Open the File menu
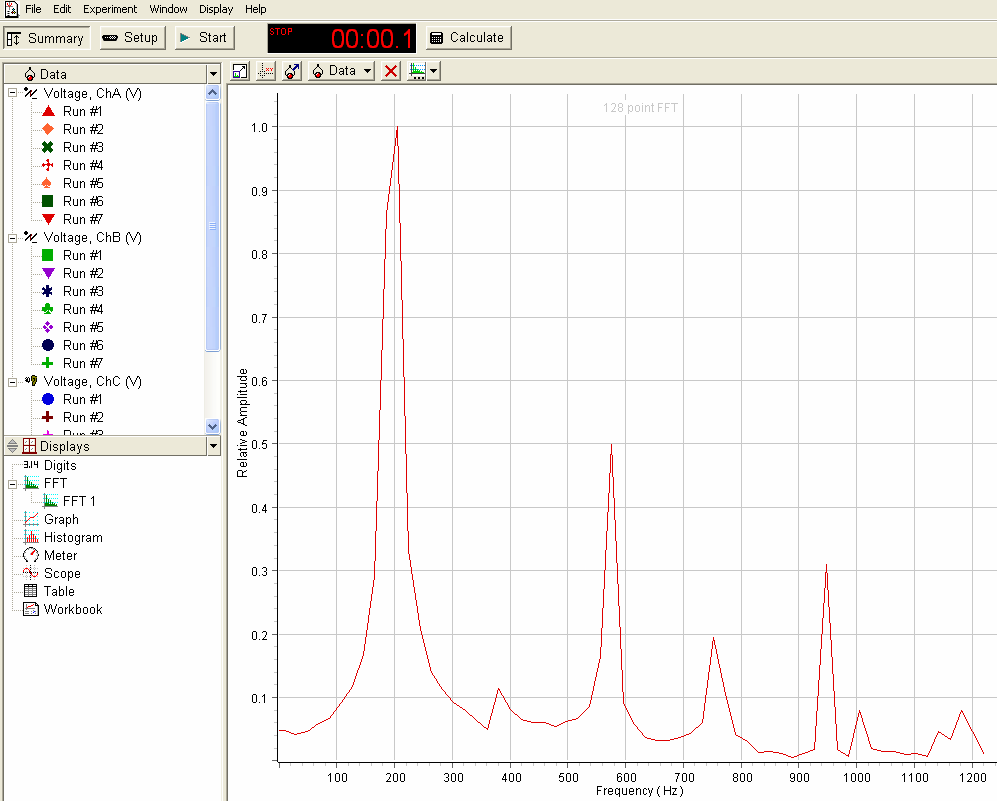The height and width of the screenshot is (801, 997). coord(33,9)
